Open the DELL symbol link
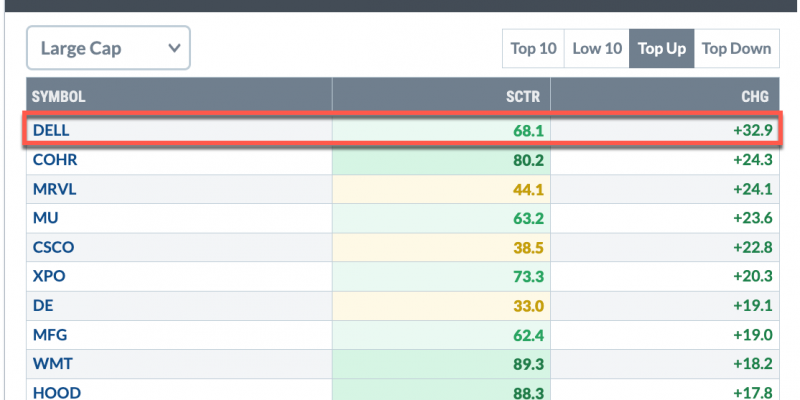 tap(51, 131)
